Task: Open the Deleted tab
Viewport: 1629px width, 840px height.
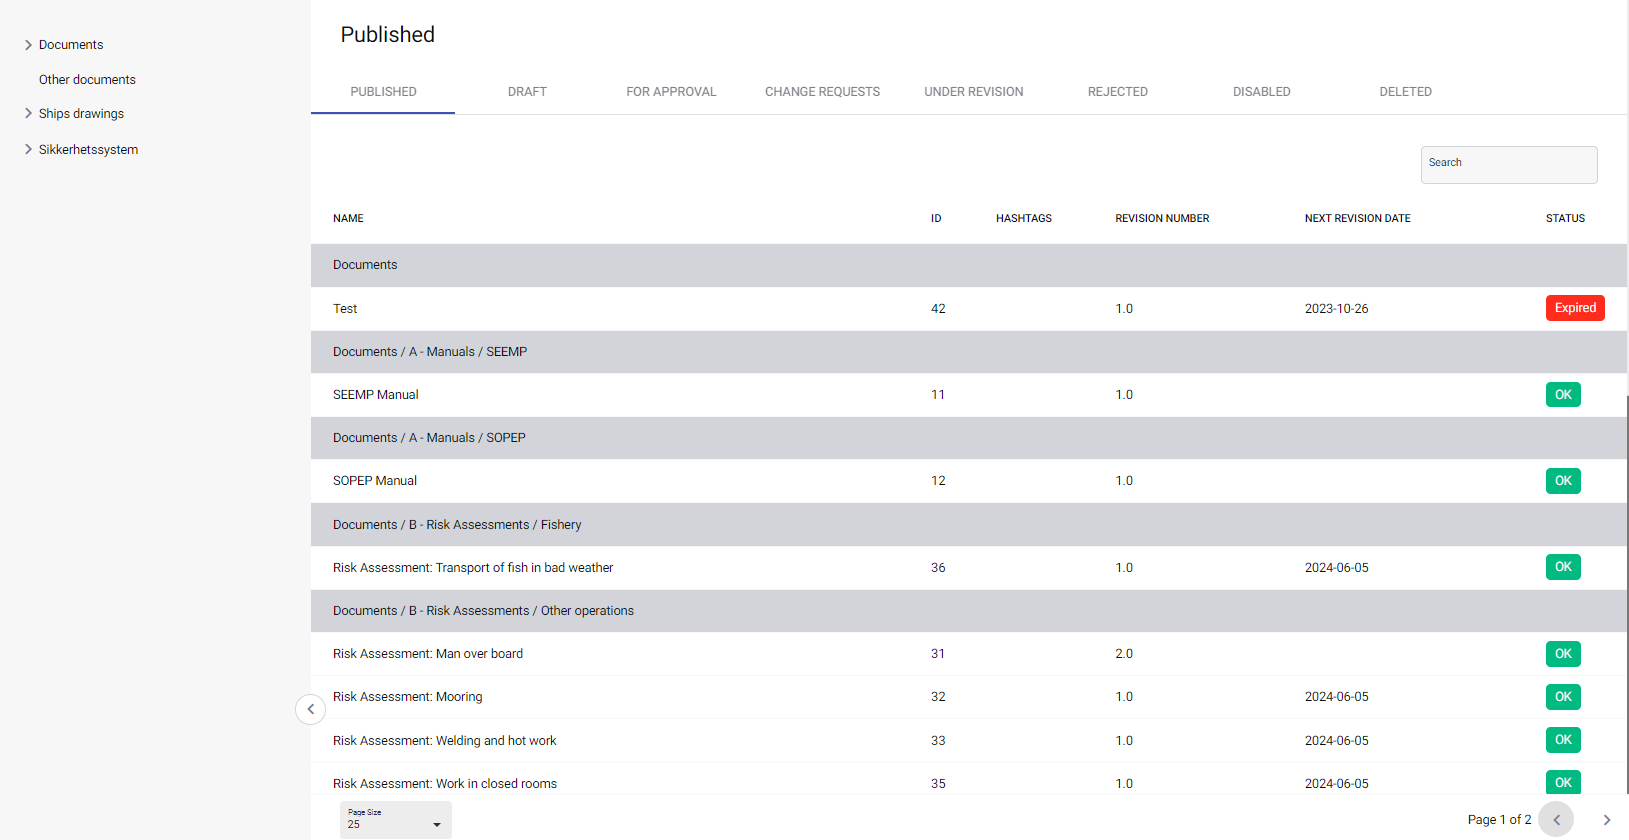Action: (1406, 92)
